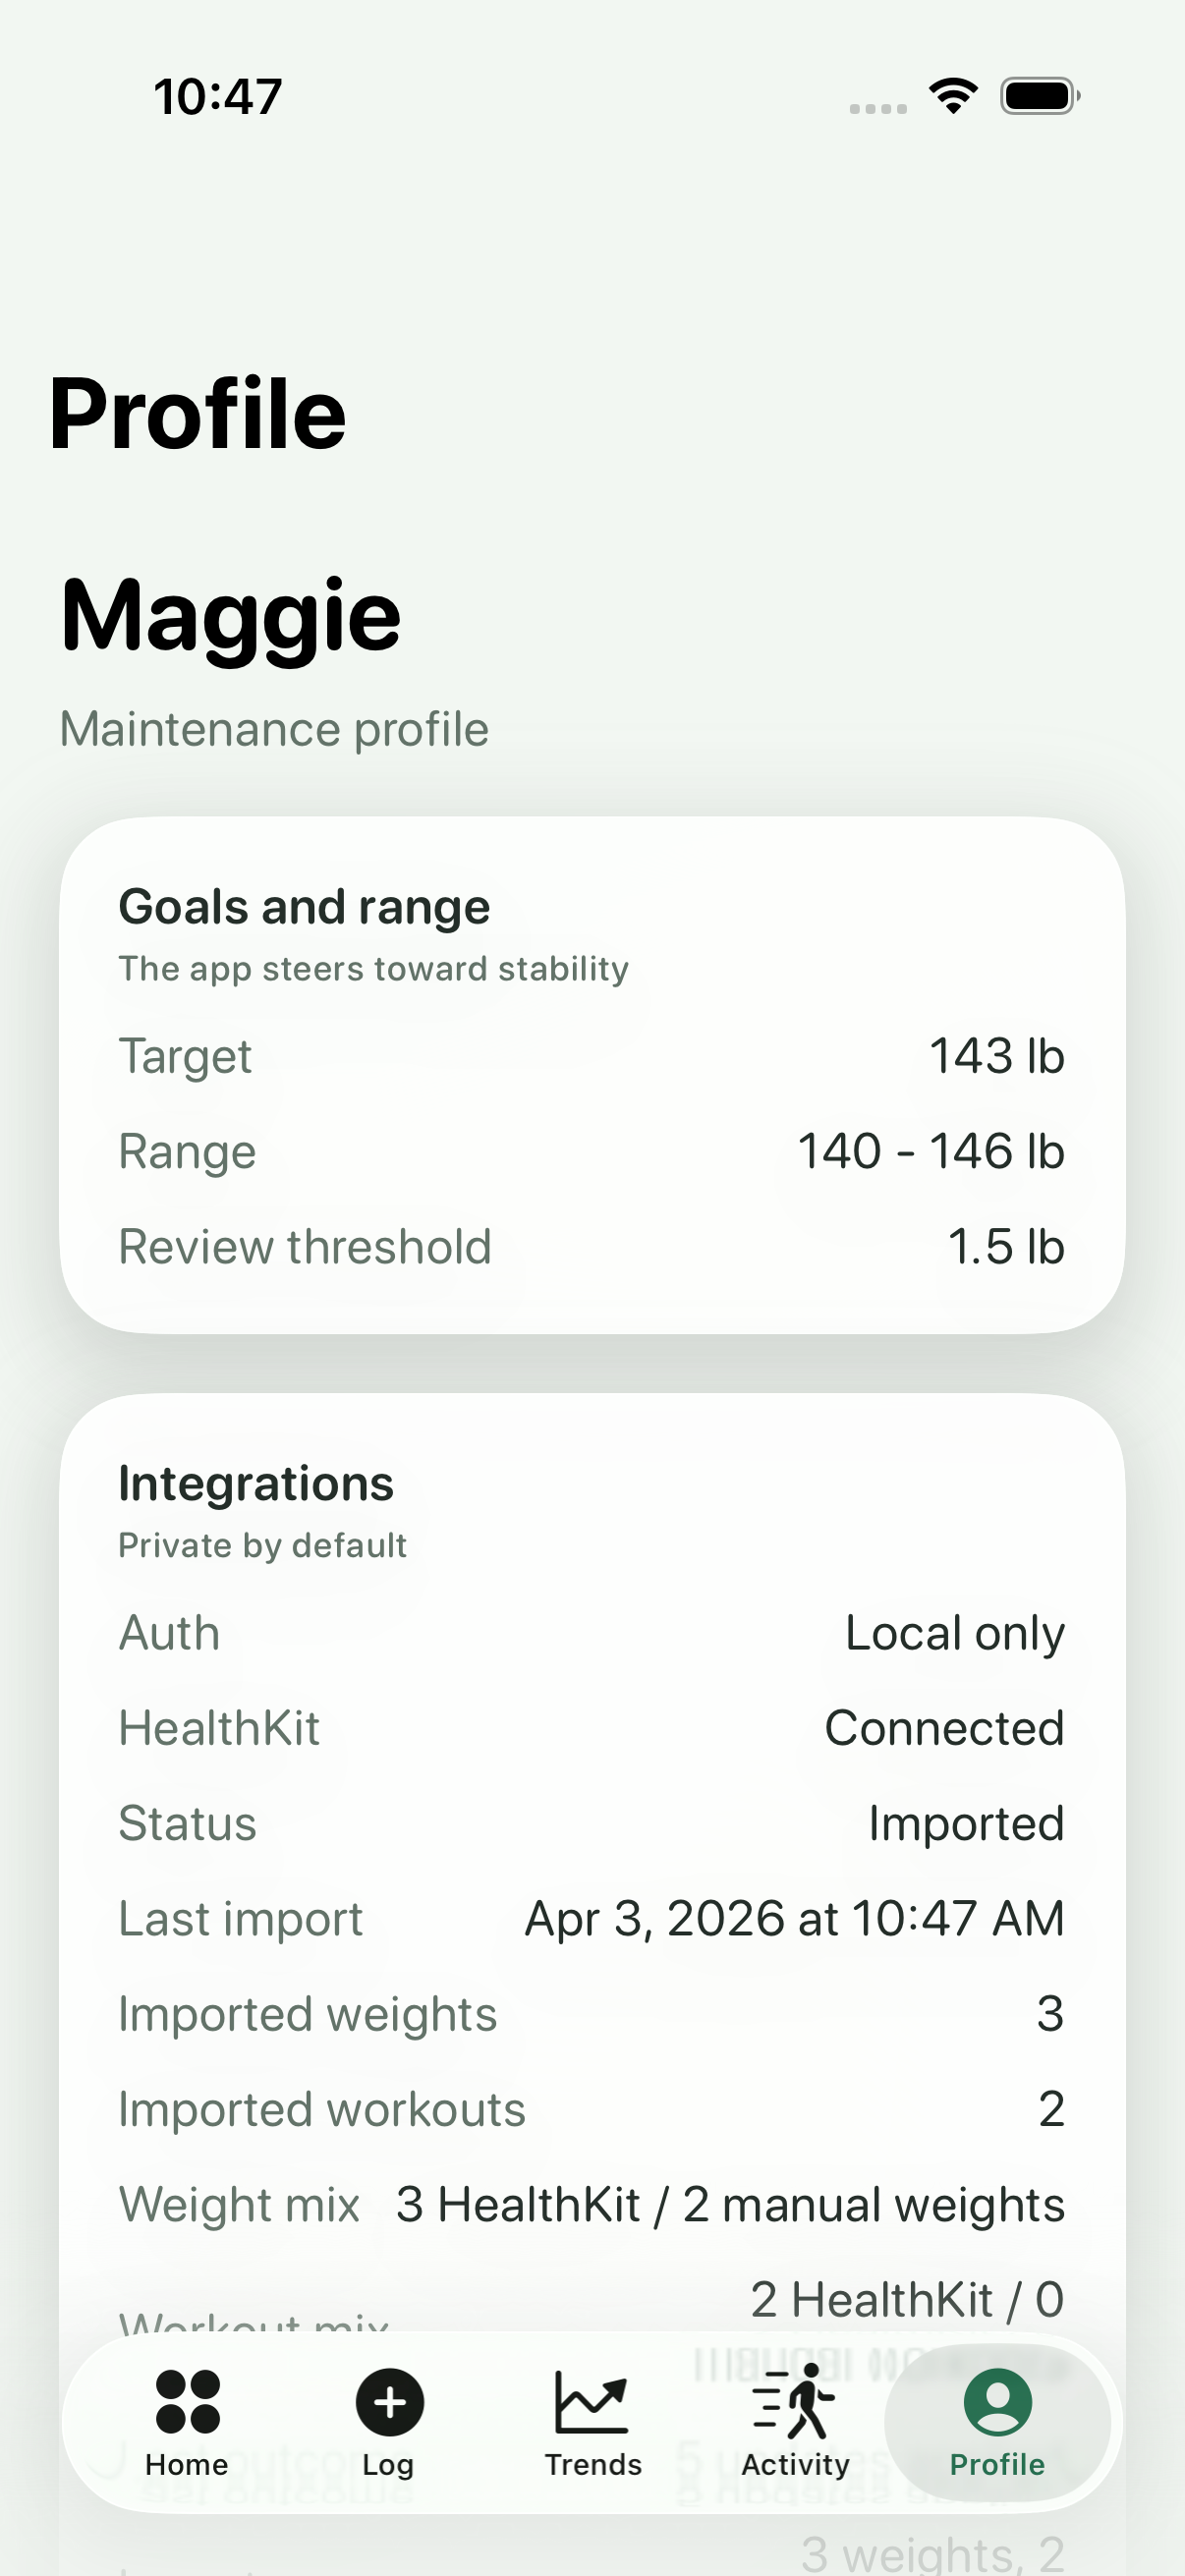Tap the Apr 3, 2026 import timestamp
This screenshot has height=2576, width=1185.
[x=795, y=1919]
